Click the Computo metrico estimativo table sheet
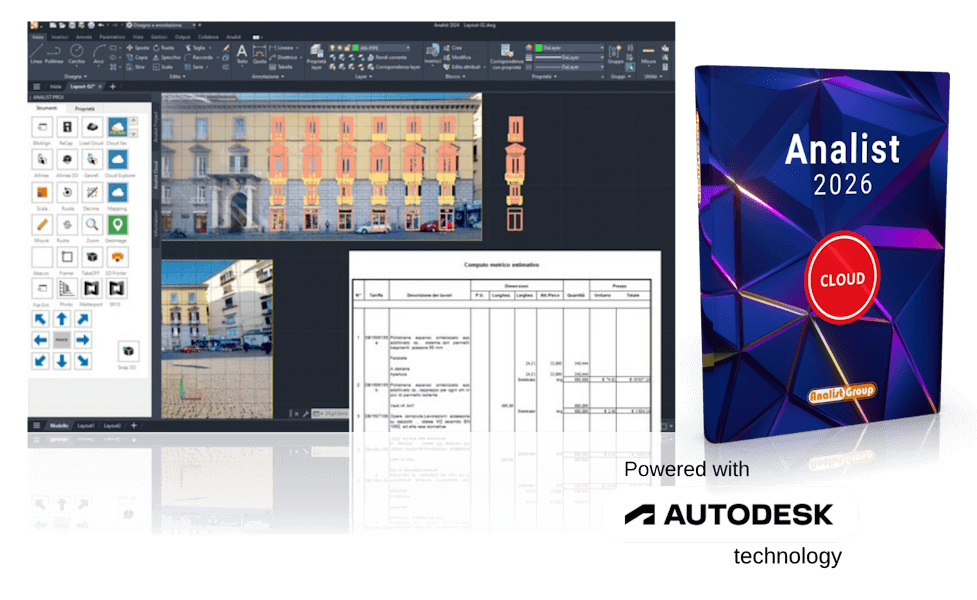This screenshot has height=600, width=977. [x=505, y=341]
